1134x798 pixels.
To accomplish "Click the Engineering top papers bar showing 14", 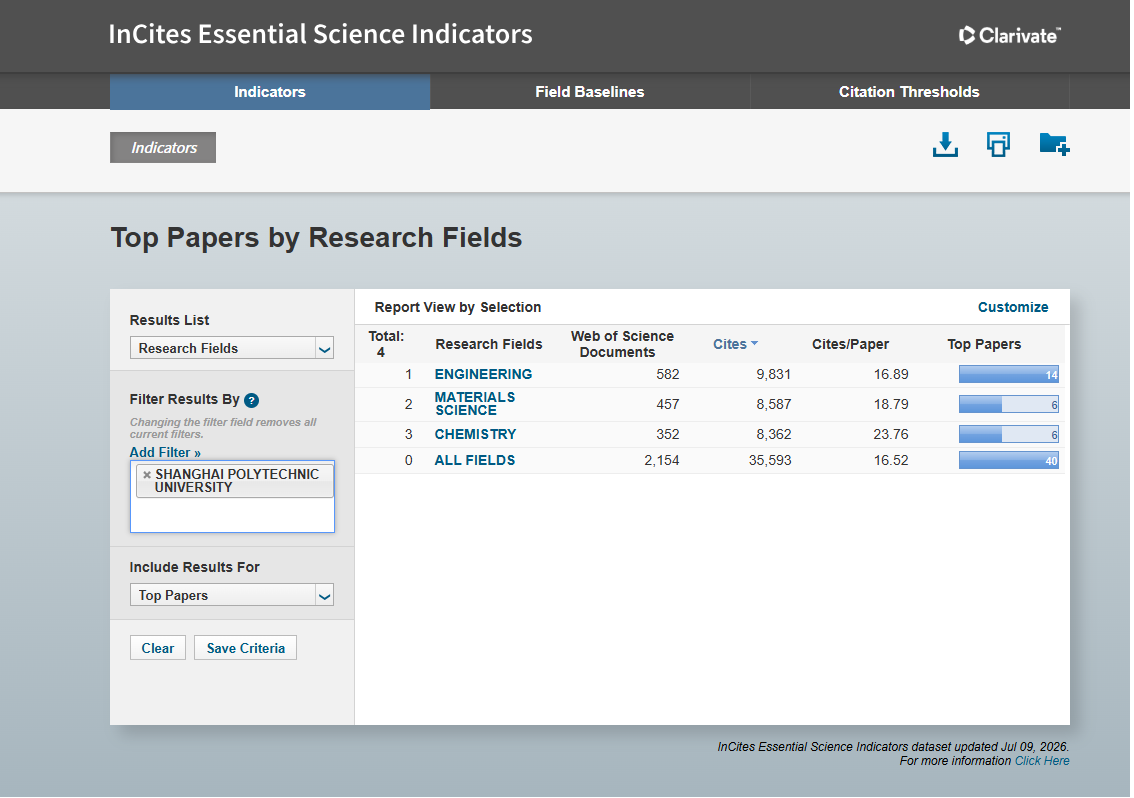I will pos(1009,374).
